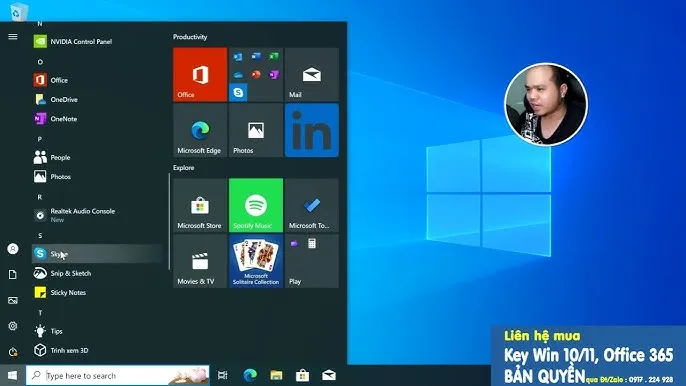Open Pictures from Start sidebar

click(x=13, y=300)
